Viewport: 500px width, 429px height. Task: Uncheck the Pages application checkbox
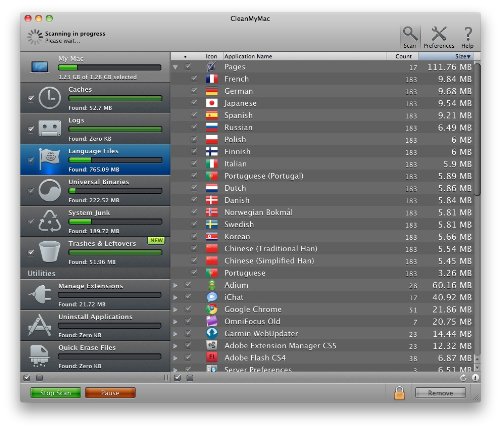pyautogui.click(x=188, y=66)
